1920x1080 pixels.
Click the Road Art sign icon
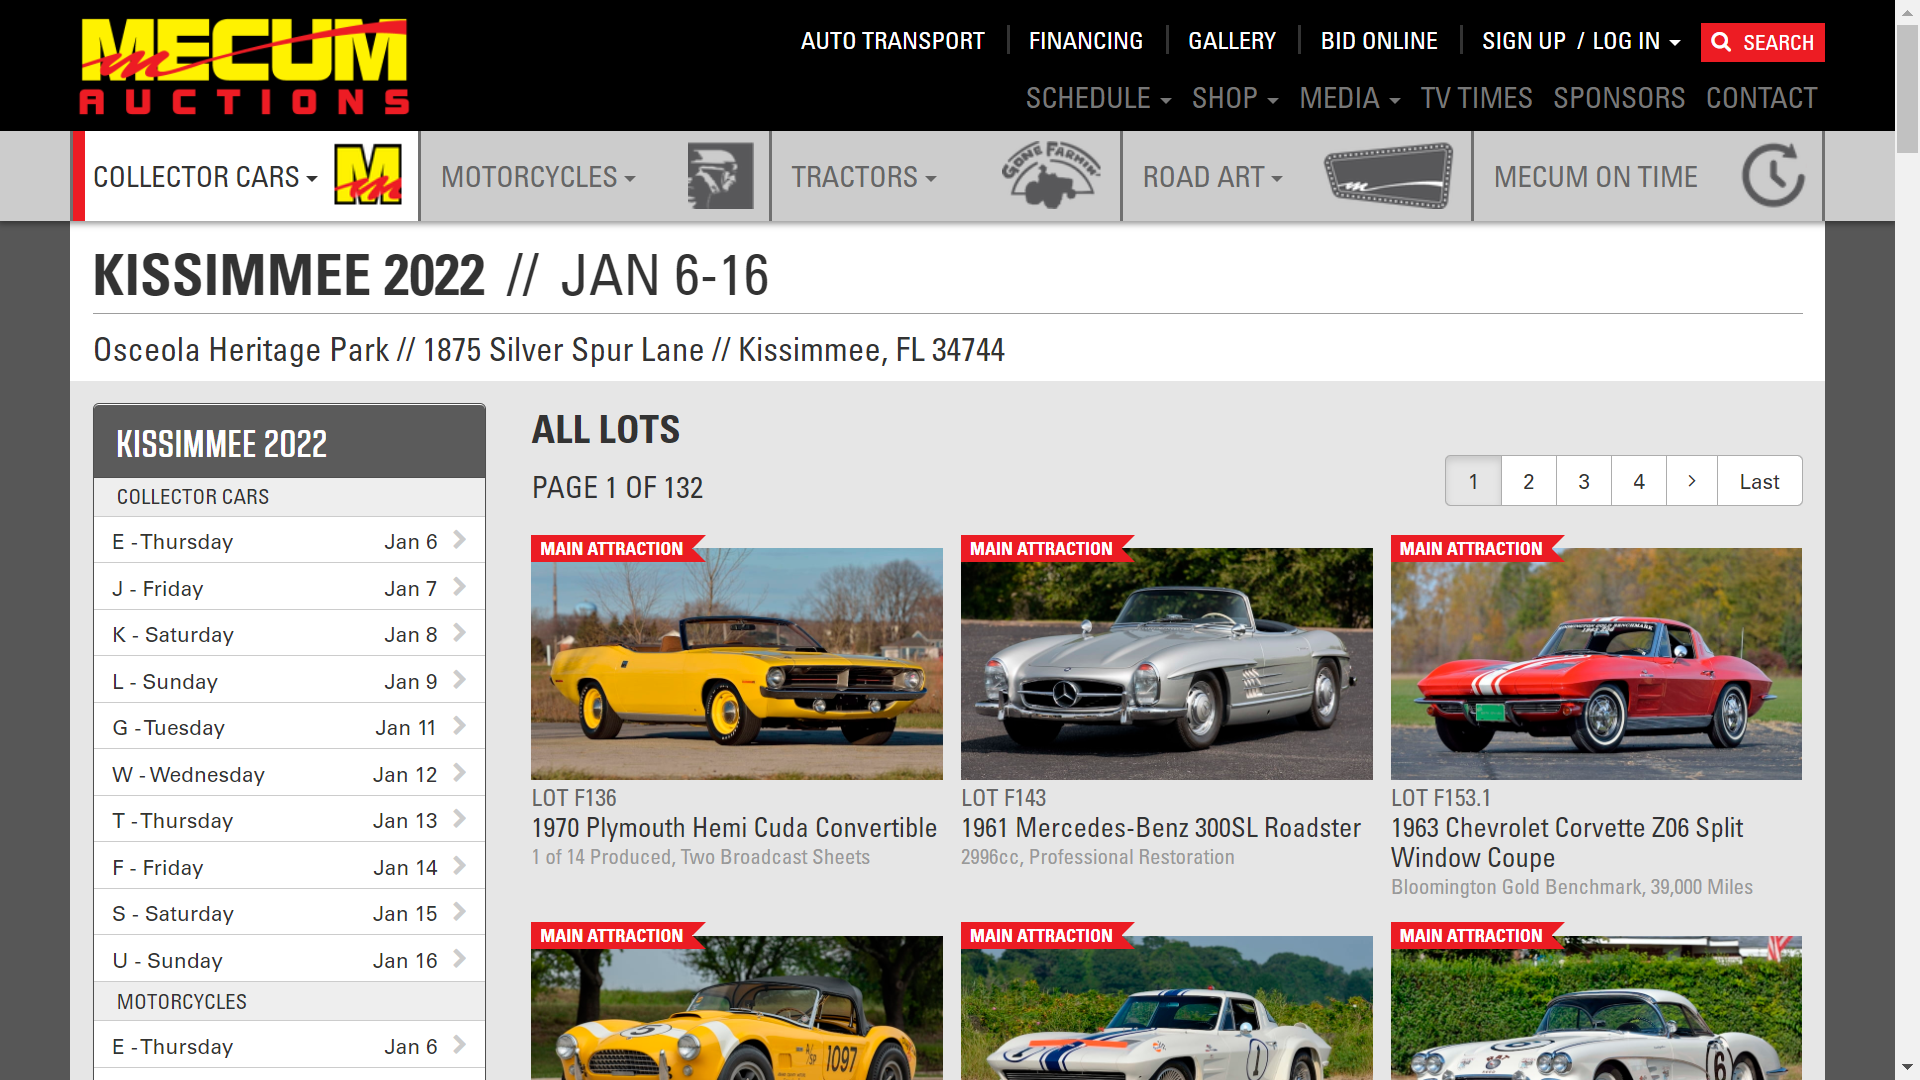[x=1388, y=176]
